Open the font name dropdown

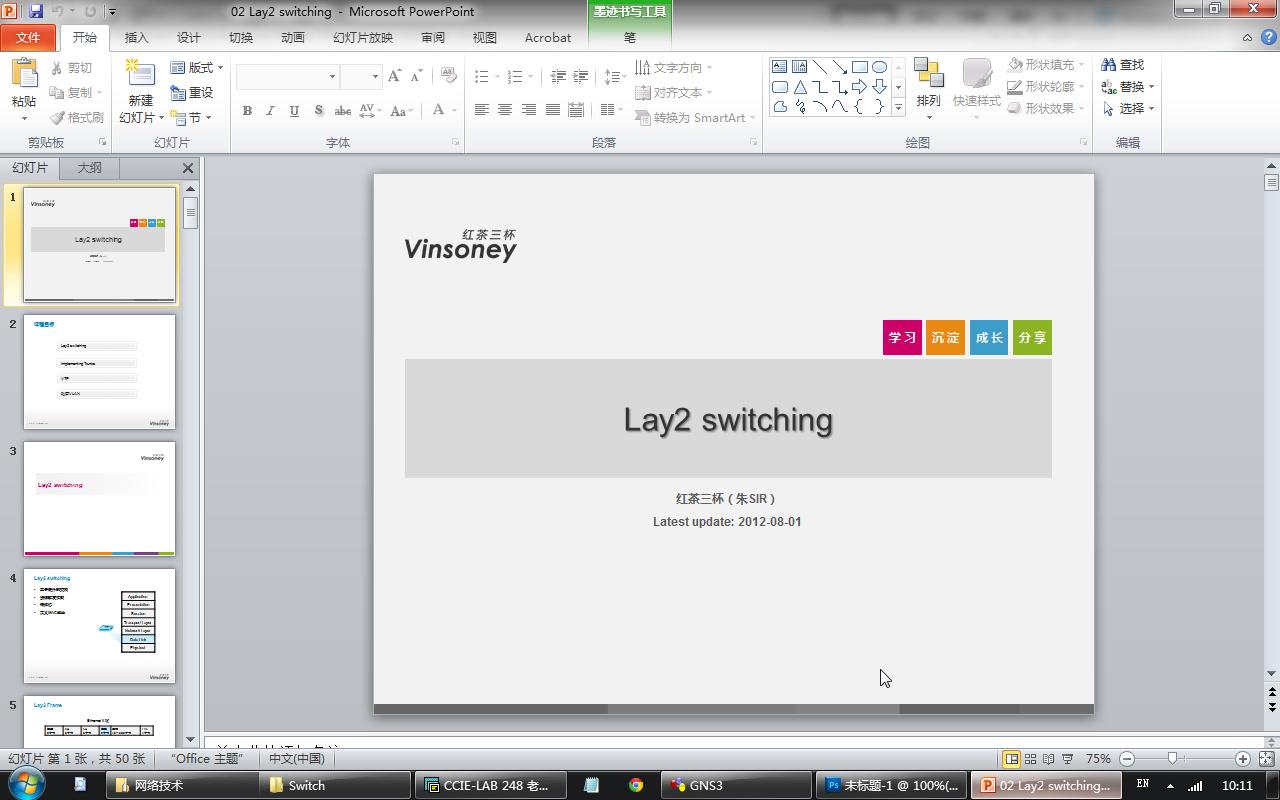coord(332,77)
